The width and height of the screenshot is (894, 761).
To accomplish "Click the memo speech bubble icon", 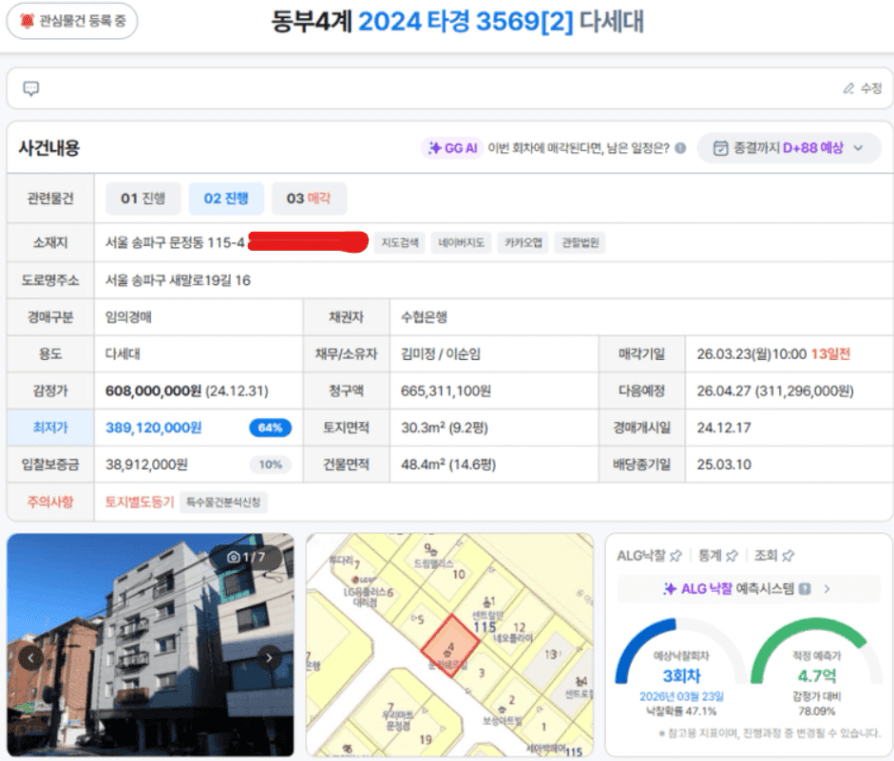I will point(31,89).
